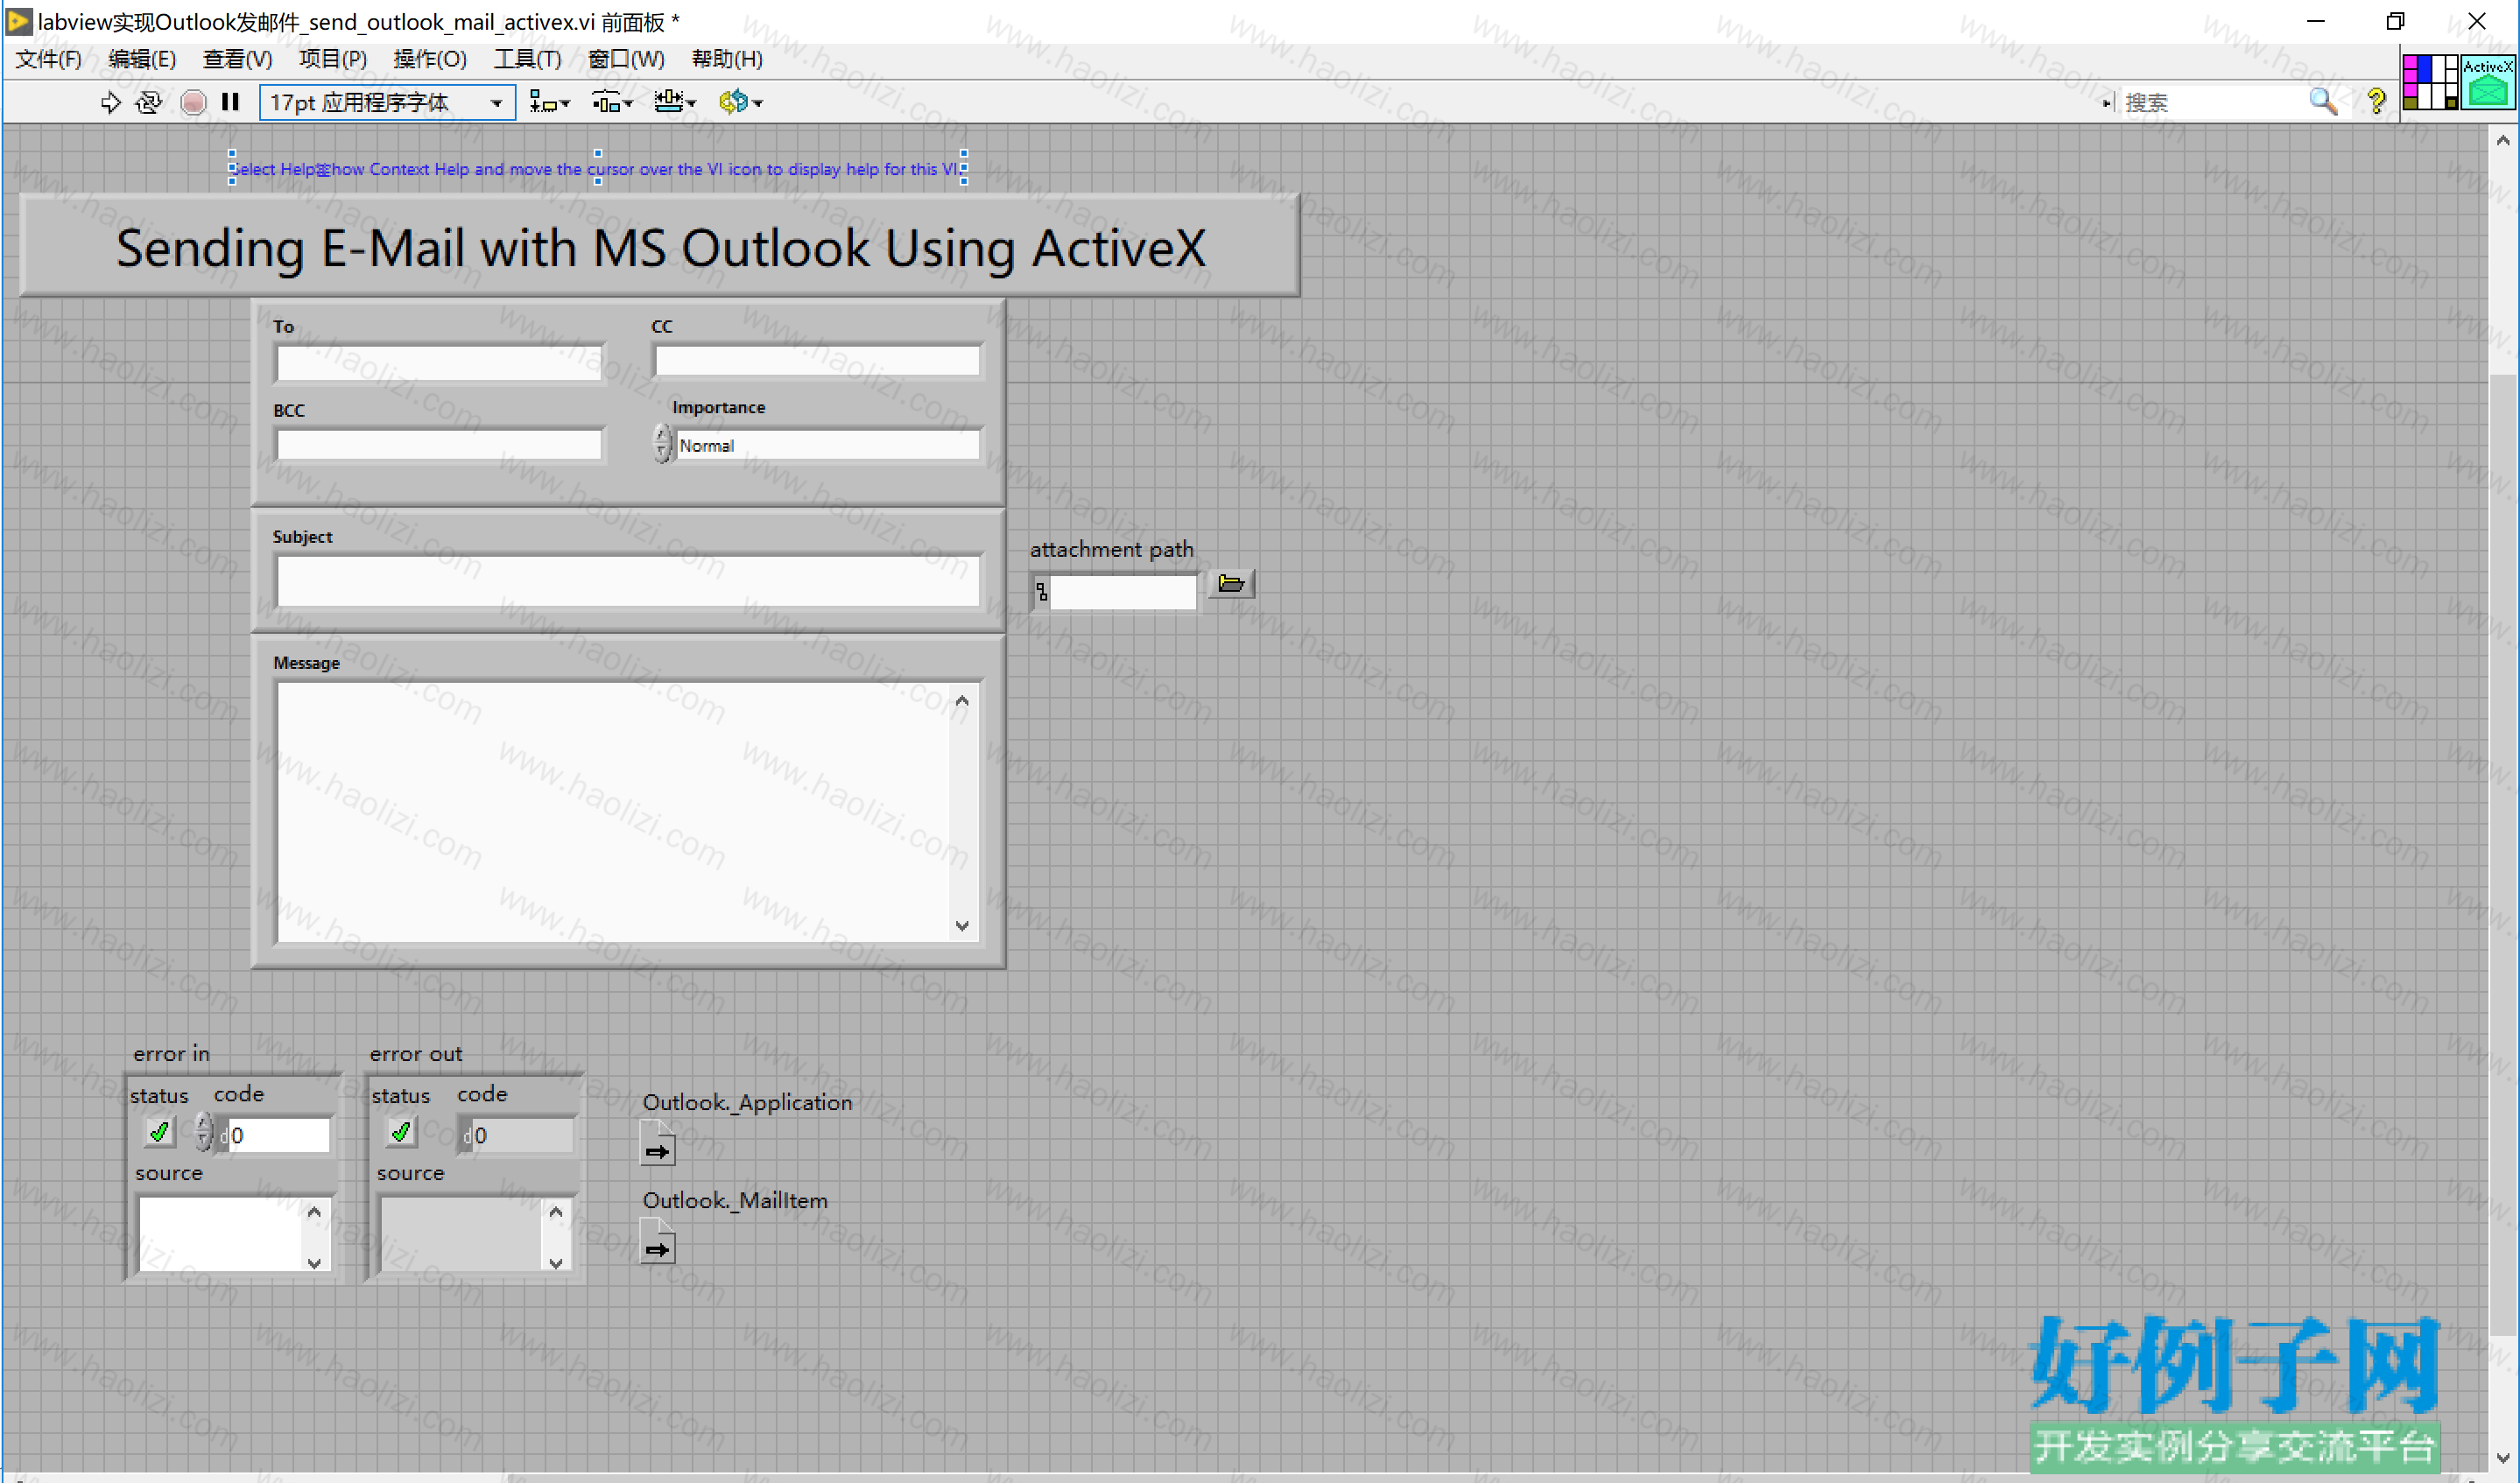Open the font dropdown showing 17pt
The height and width of the screenshot is (1483, 2520).
pos(387,102)
